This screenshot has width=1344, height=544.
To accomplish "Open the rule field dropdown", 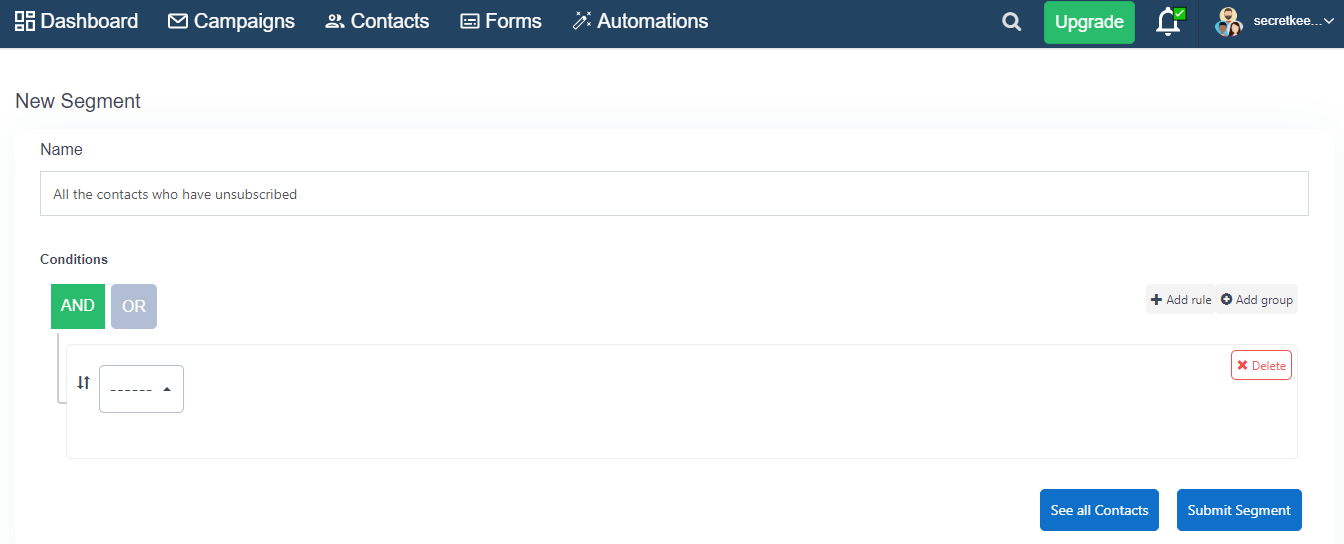I will (x=141, y=389).
